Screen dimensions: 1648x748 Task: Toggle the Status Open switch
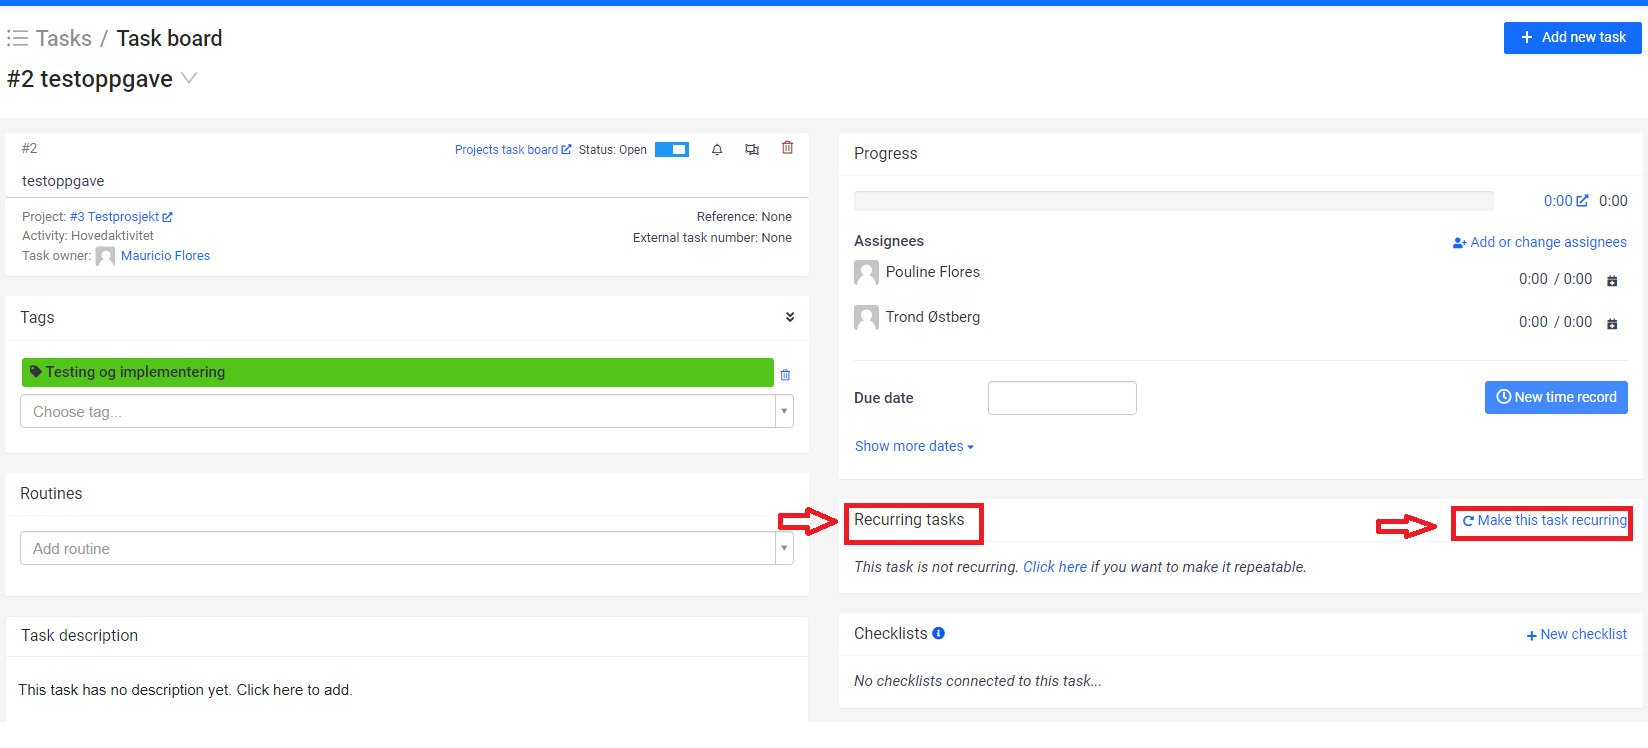[672, 150]
